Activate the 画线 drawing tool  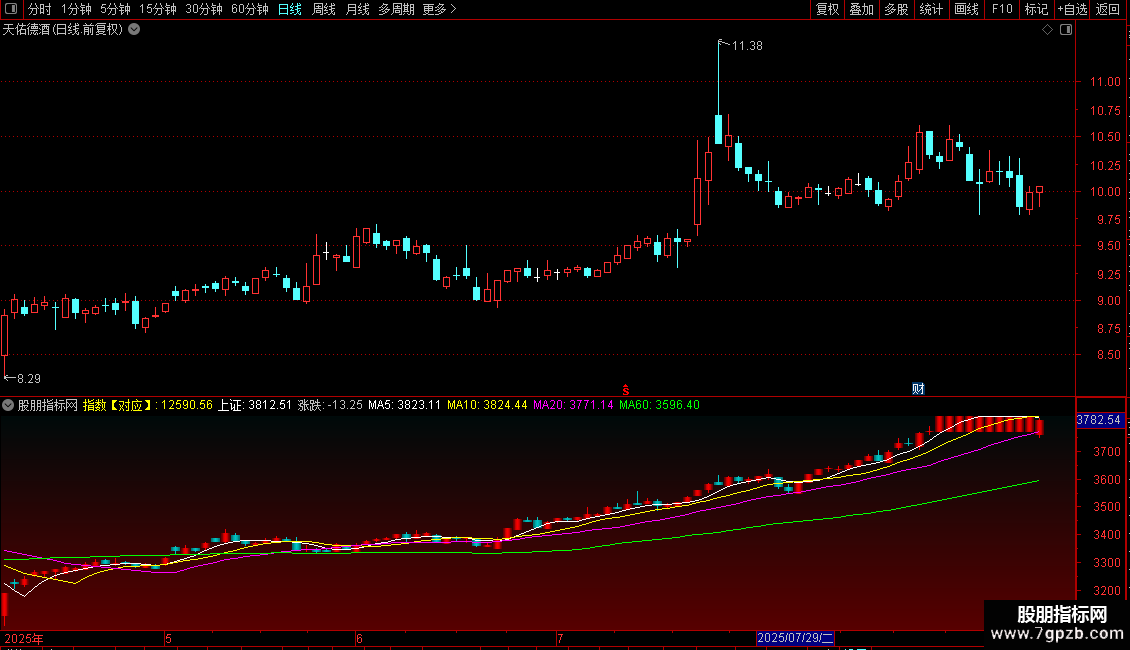pos(966,9)
